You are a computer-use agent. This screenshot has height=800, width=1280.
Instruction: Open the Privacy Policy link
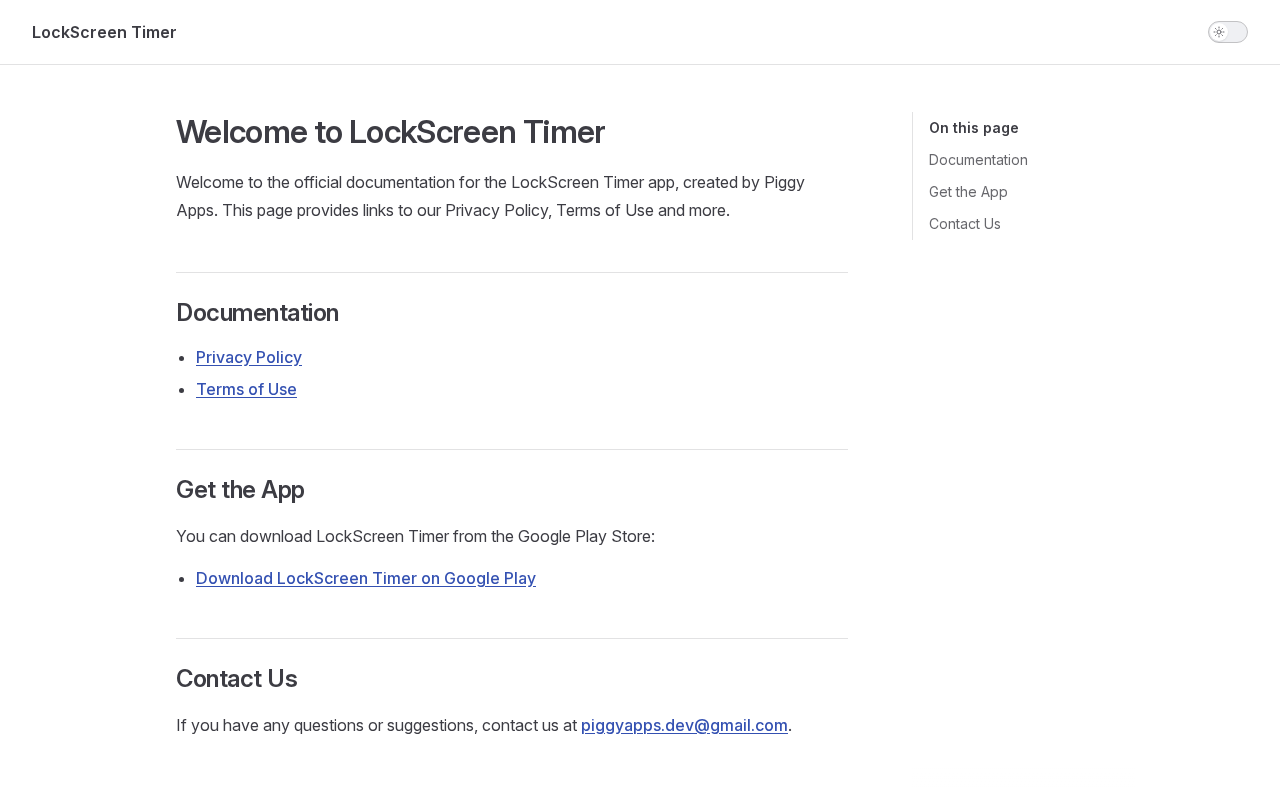[249, 357]
